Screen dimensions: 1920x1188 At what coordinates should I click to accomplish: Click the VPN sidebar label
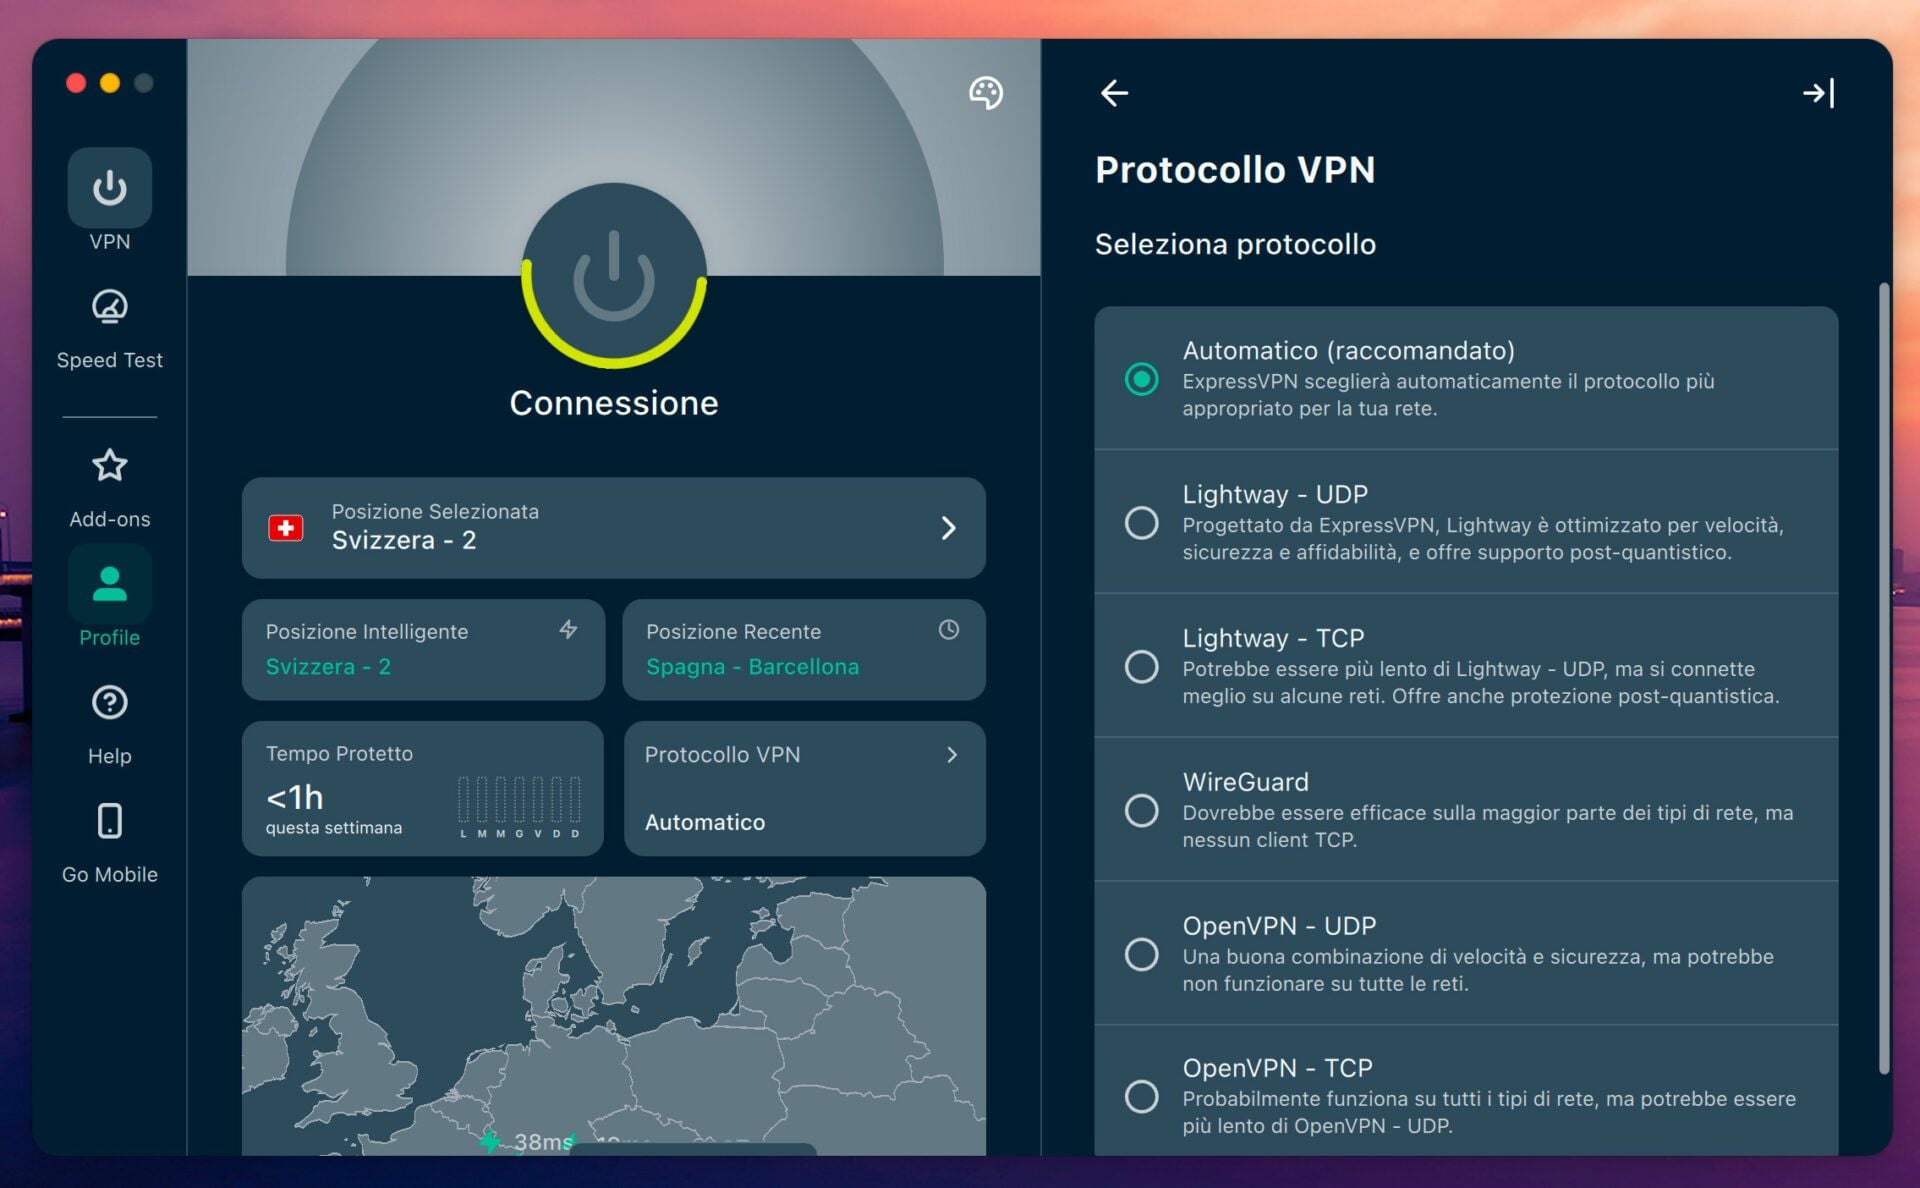click(110, 242)
